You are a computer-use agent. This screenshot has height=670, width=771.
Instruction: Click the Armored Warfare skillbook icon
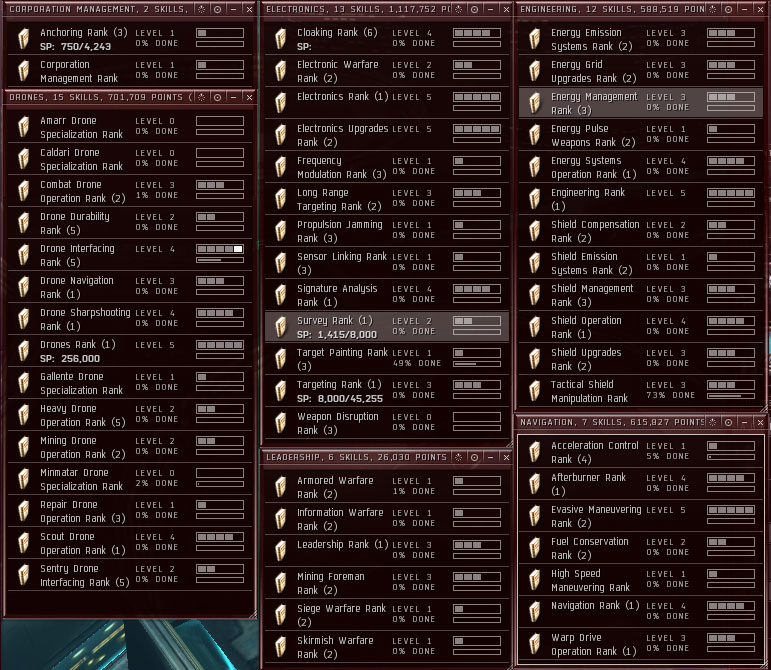coord(280,487)
